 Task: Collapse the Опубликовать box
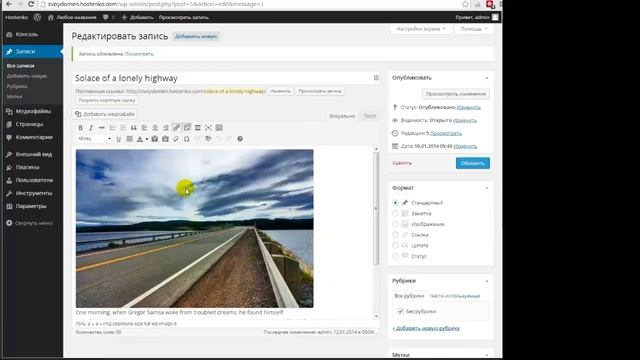click(487, 78)
